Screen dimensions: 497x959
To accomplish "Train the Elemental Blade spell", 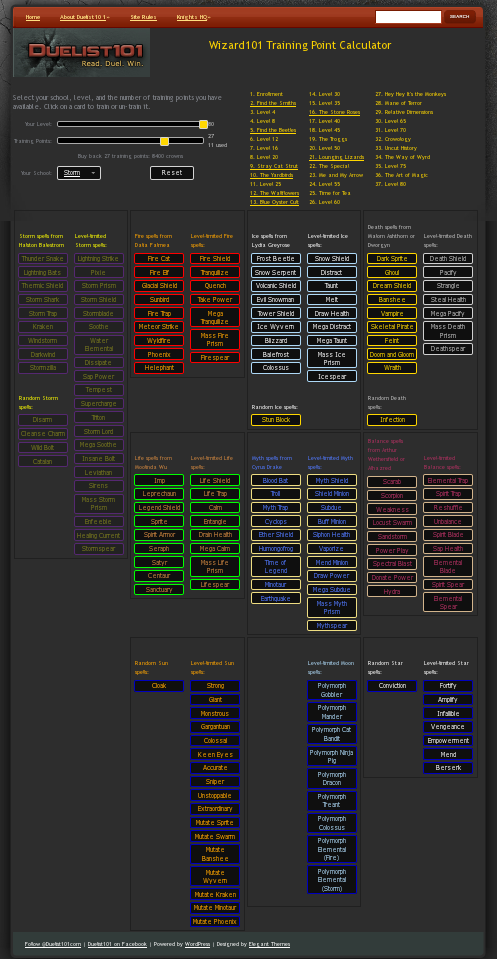I will pos(448,567).
